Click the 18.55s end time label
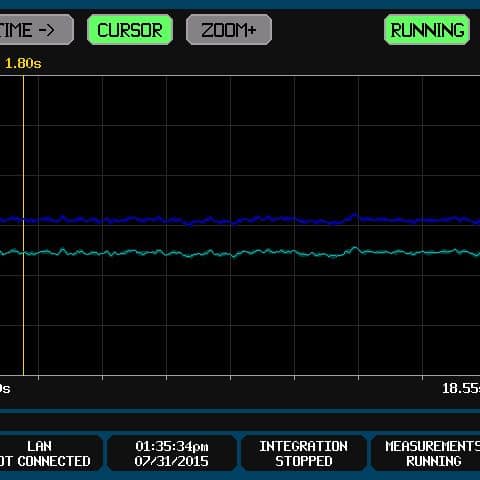 coord(461,388)
